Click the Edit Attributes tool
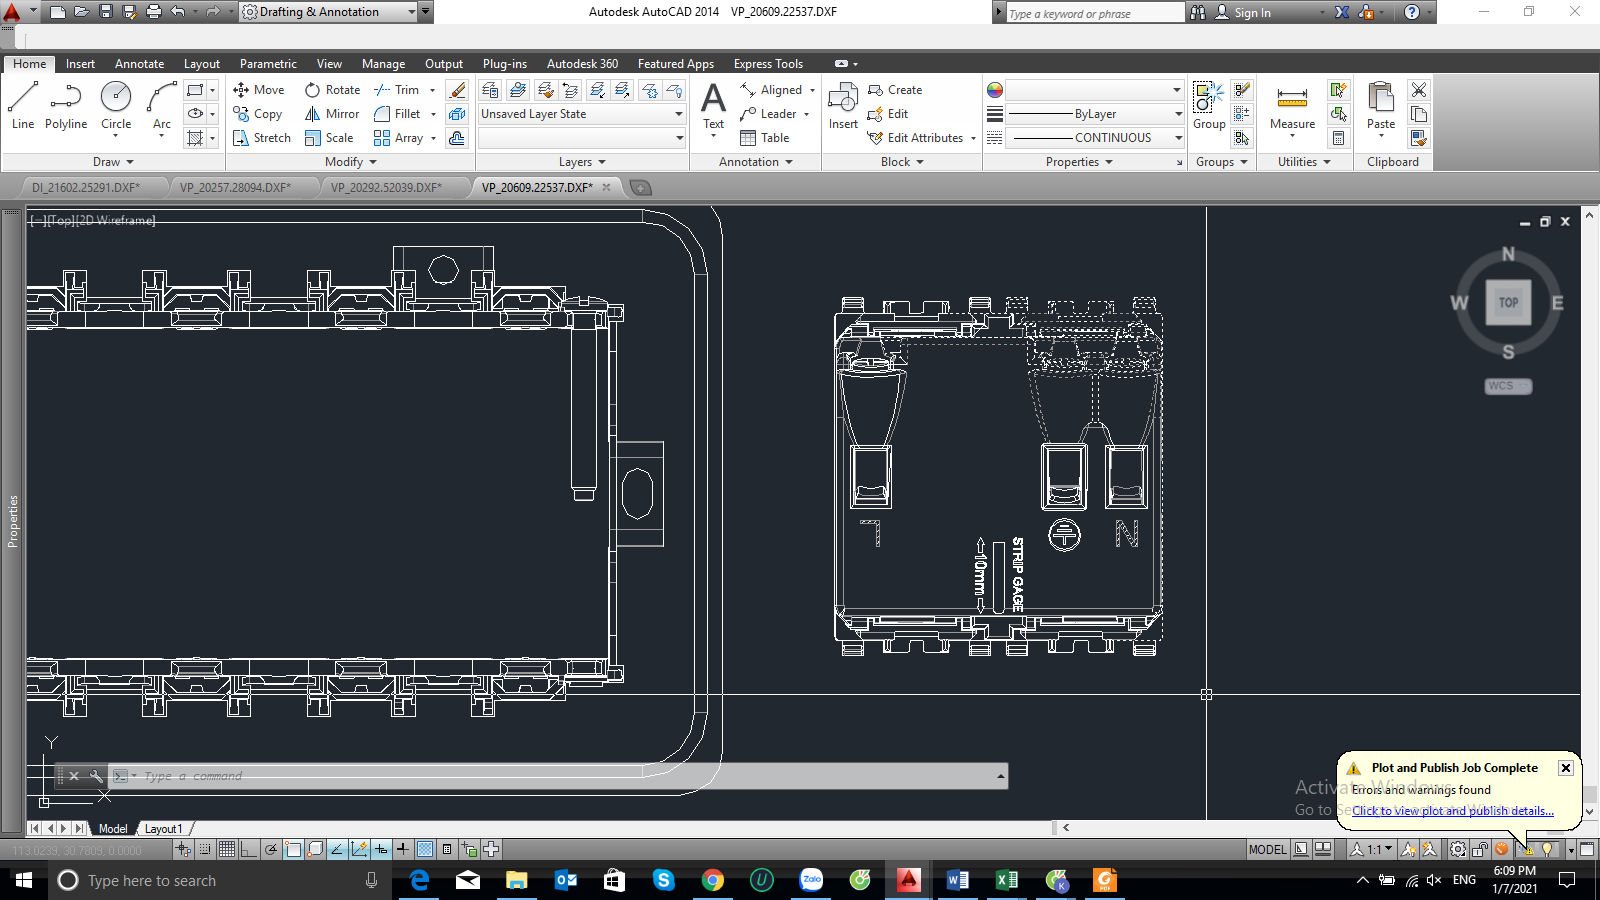Viewport: 1600px width, 900px height. point(915,138)
